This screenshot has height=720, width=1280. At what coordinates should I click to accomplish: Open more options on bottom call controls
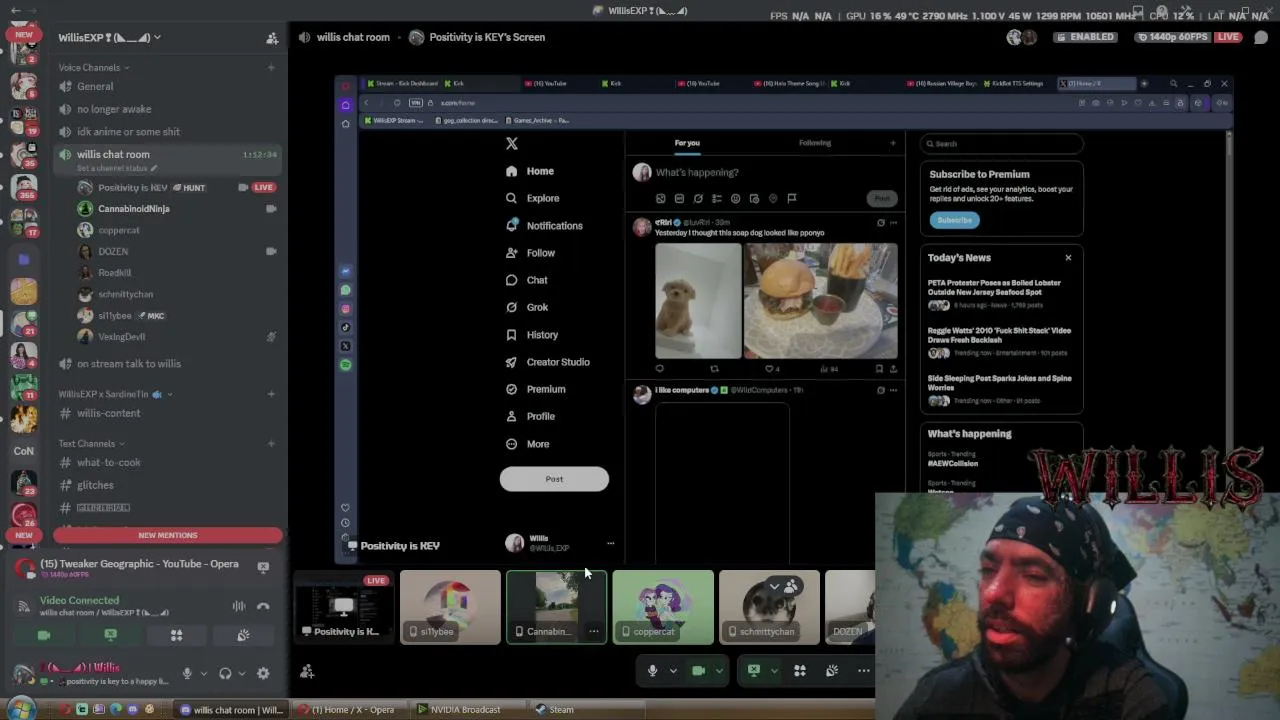[864, 671]
